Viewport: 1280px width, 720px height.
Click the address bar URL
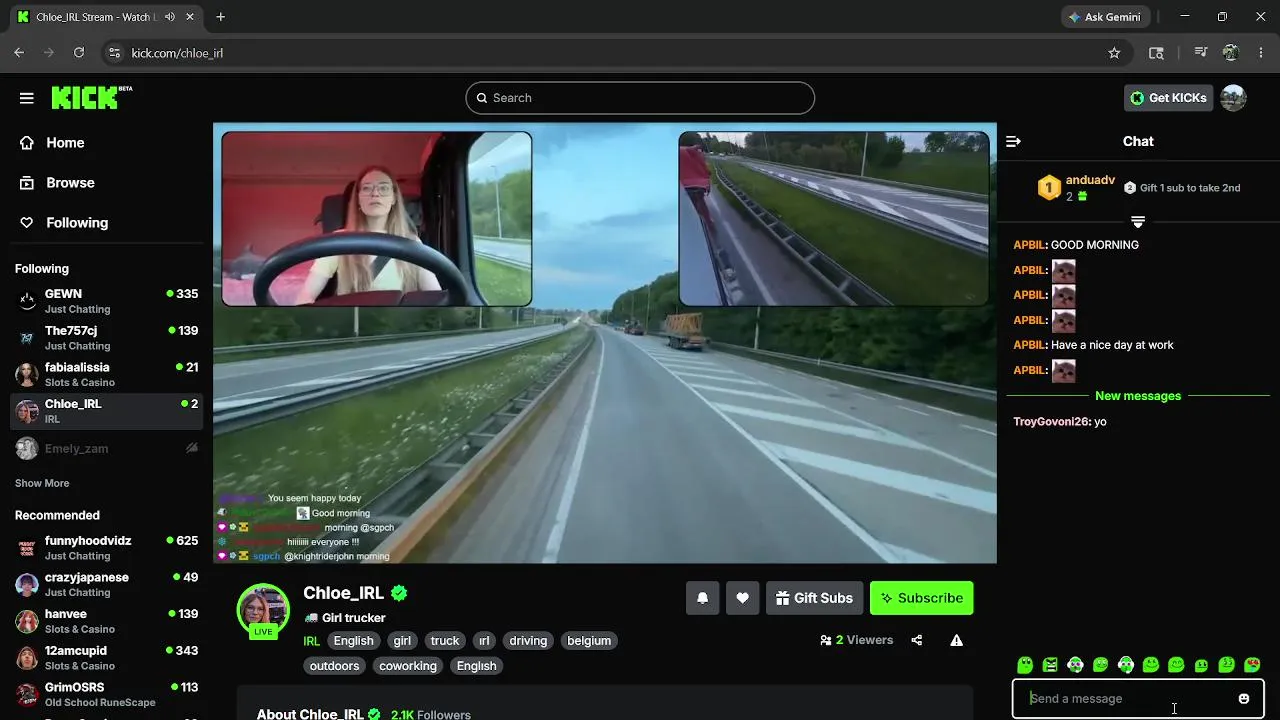pyautogui.click(x=177, y=53)
